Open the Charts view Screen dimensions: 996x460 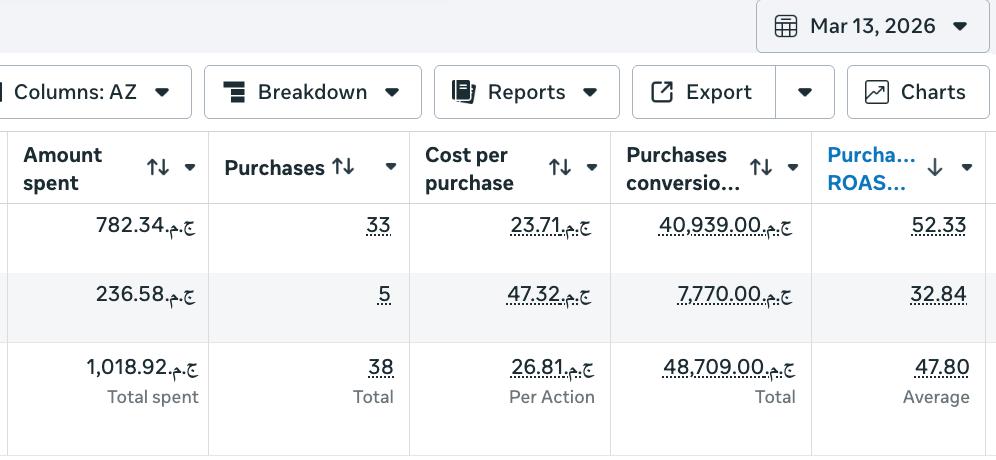tap(918, 92)
